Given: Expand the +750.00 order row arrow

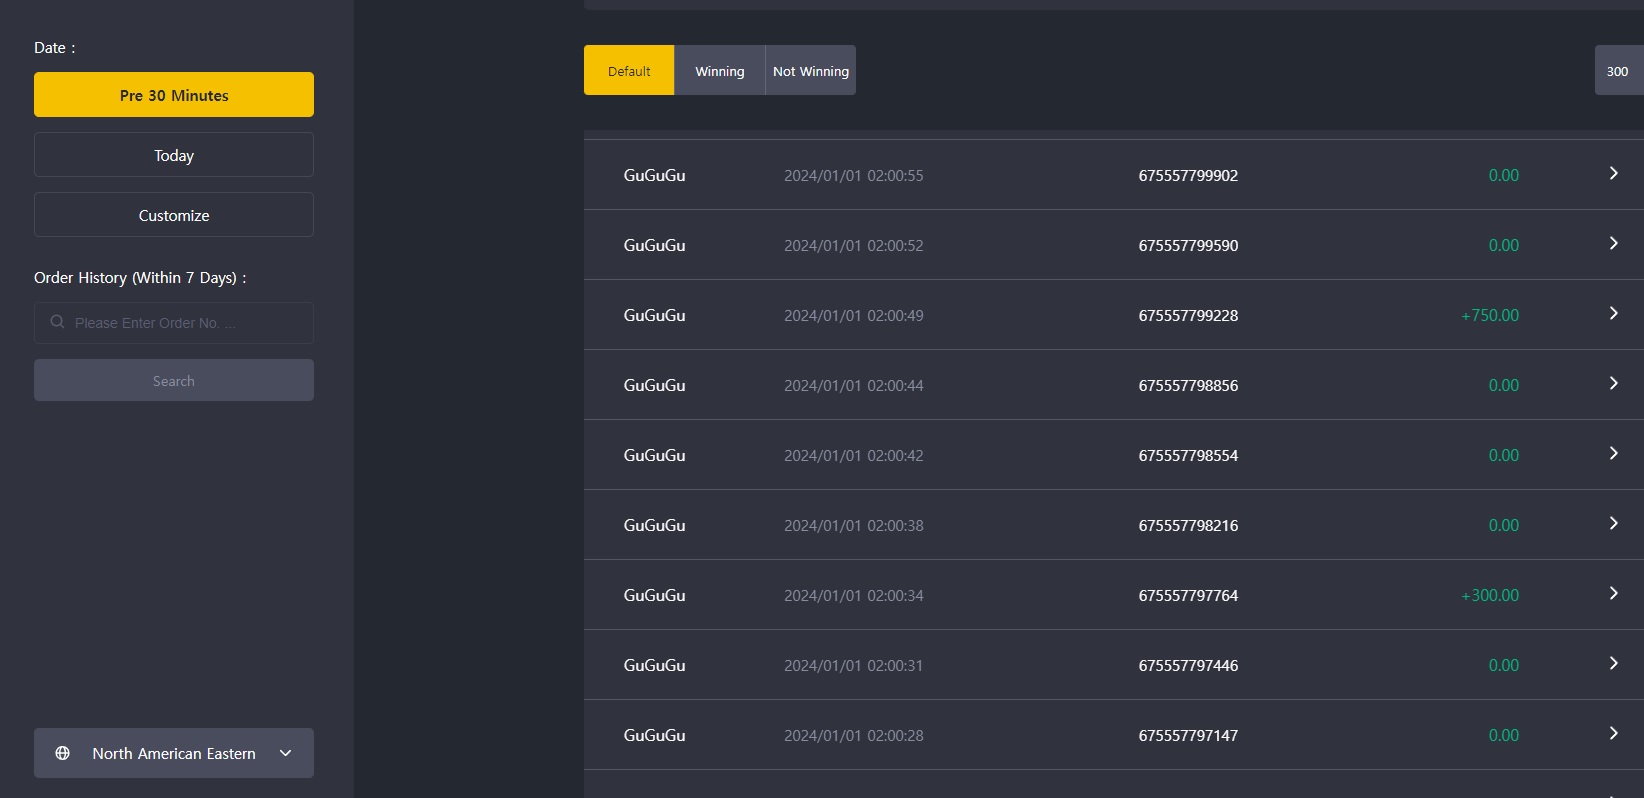Looking at the screenshot, I should pyautogui.click(x=1613, y=313).
